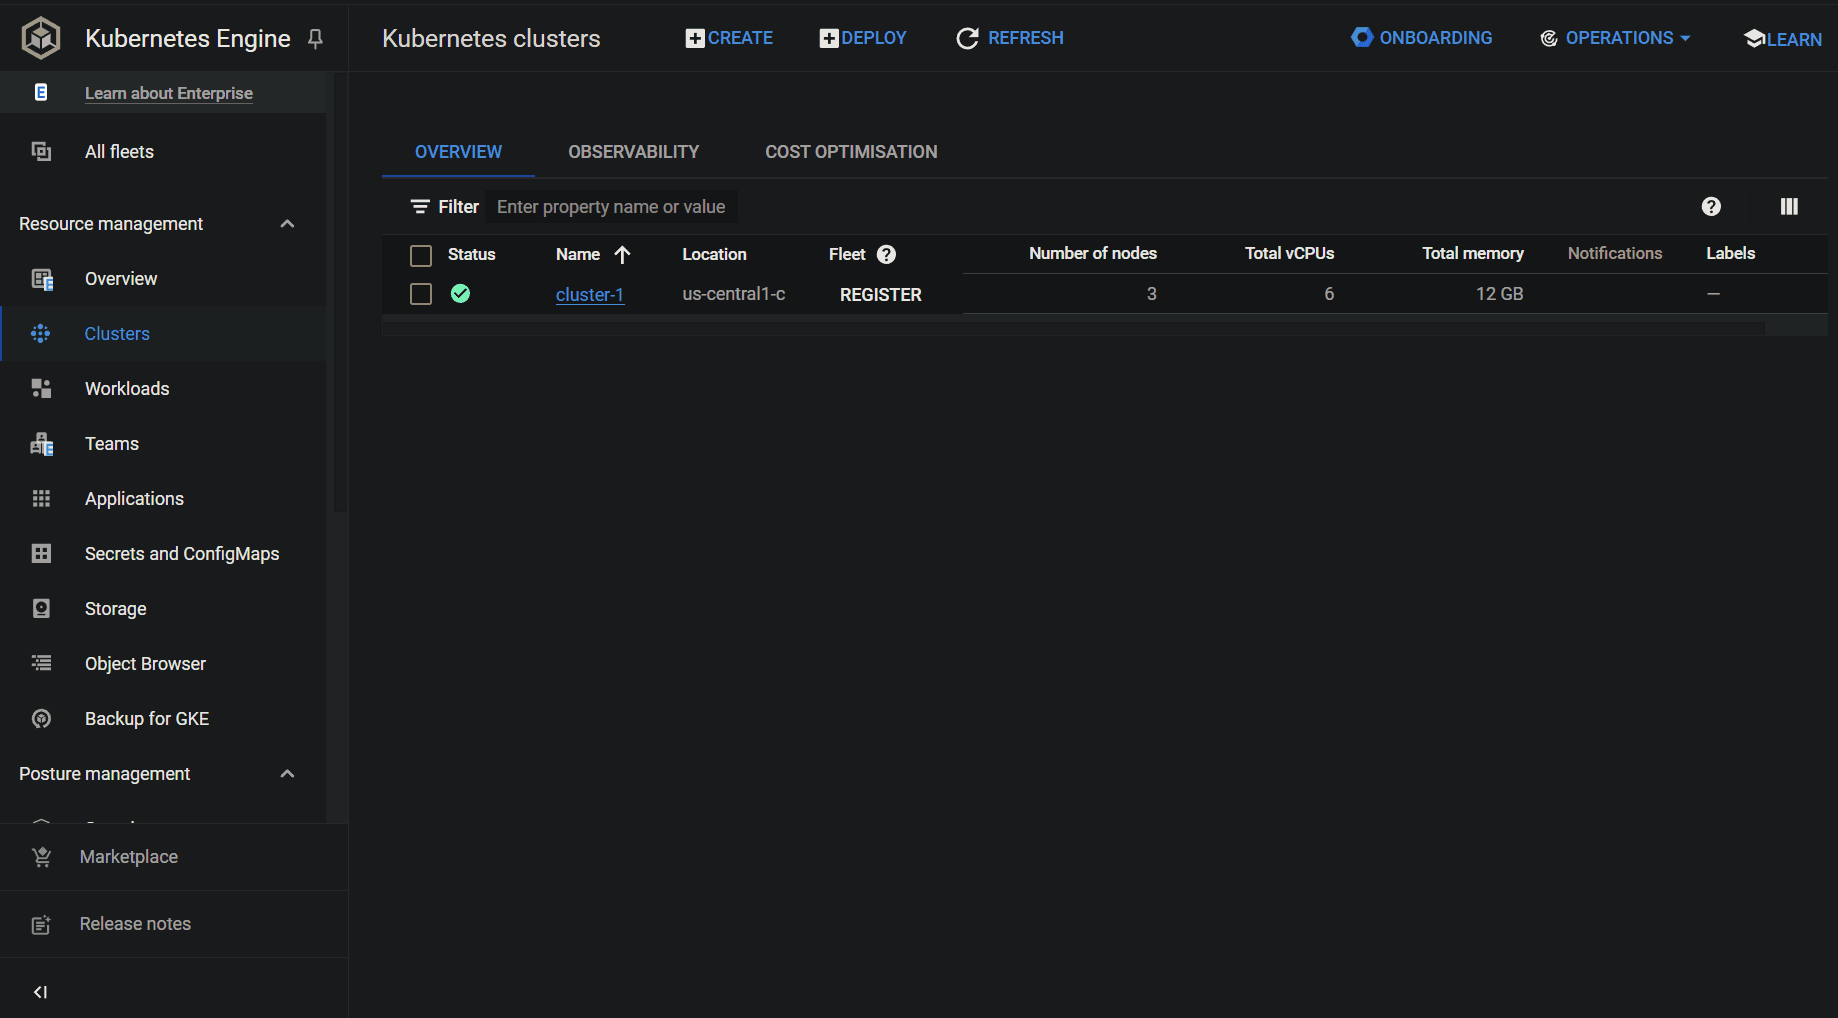The image size is (1838, 1018).
Task: Click the Create cluster button
Action: click(728, 37)
